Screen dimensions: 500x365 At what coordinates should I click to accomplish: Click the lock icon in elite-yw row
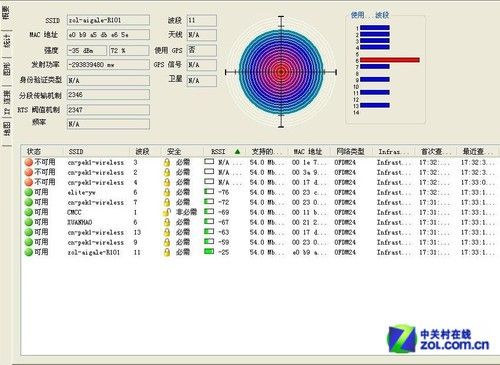coord(167,192)
